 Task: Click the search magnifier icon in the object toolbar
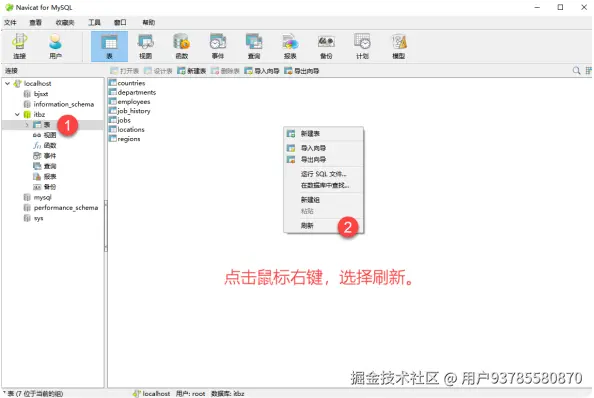click(x=576, y=70)
